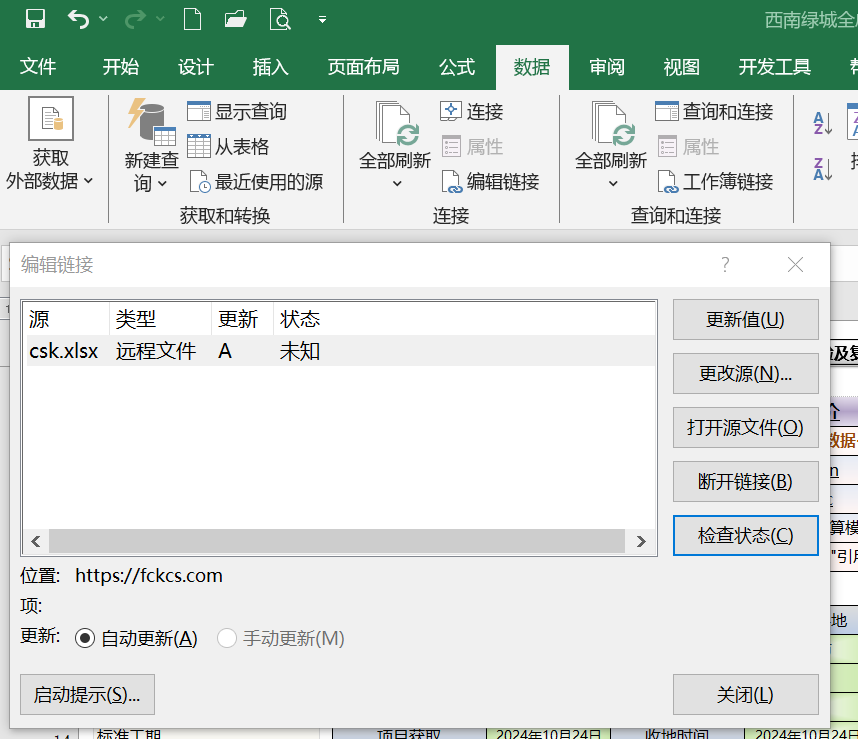
Task: Select the 手动更新(M) radio button
Action: 227,638
